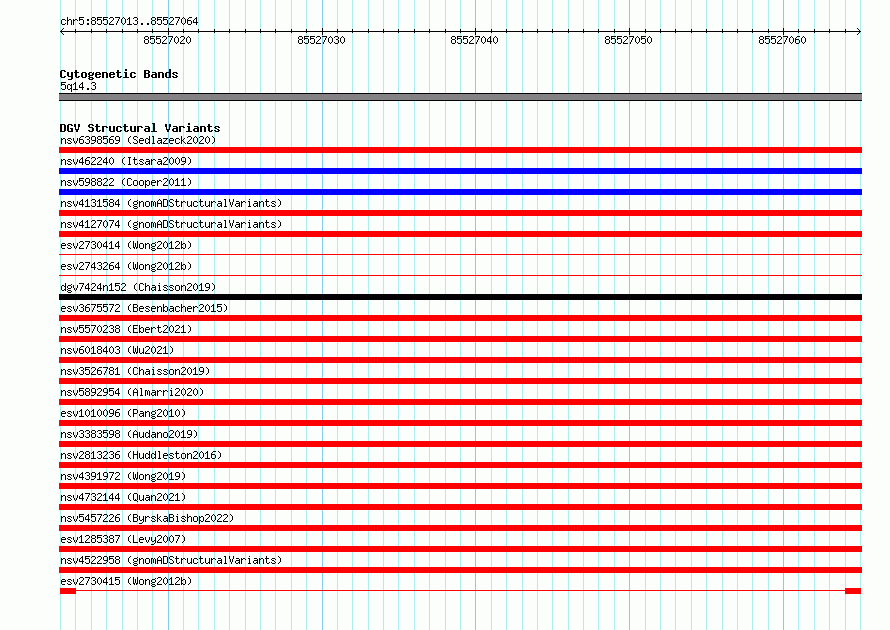The image size is (890, 630).
Task: Open nsv4522958 gnomAD variant label
Action: (x=171, y=560)
